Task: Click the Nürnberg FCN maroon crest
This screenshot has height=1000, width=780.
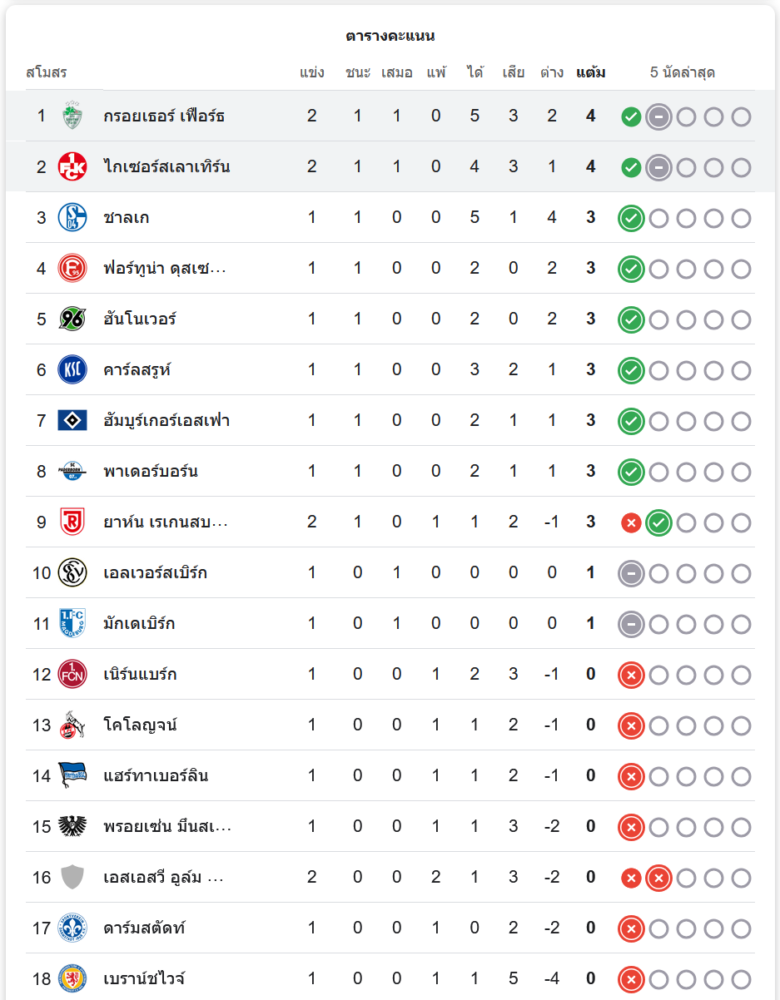Action: coord(72,674)
